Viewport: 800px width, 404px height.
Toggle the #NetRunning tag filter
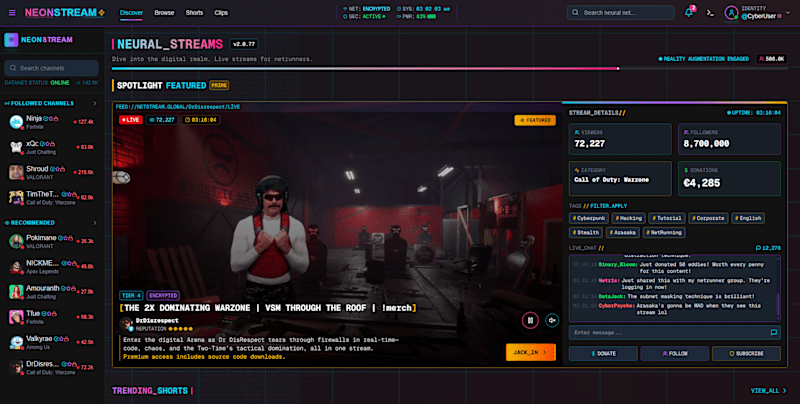pyautogui.click(x=664, y=233)
